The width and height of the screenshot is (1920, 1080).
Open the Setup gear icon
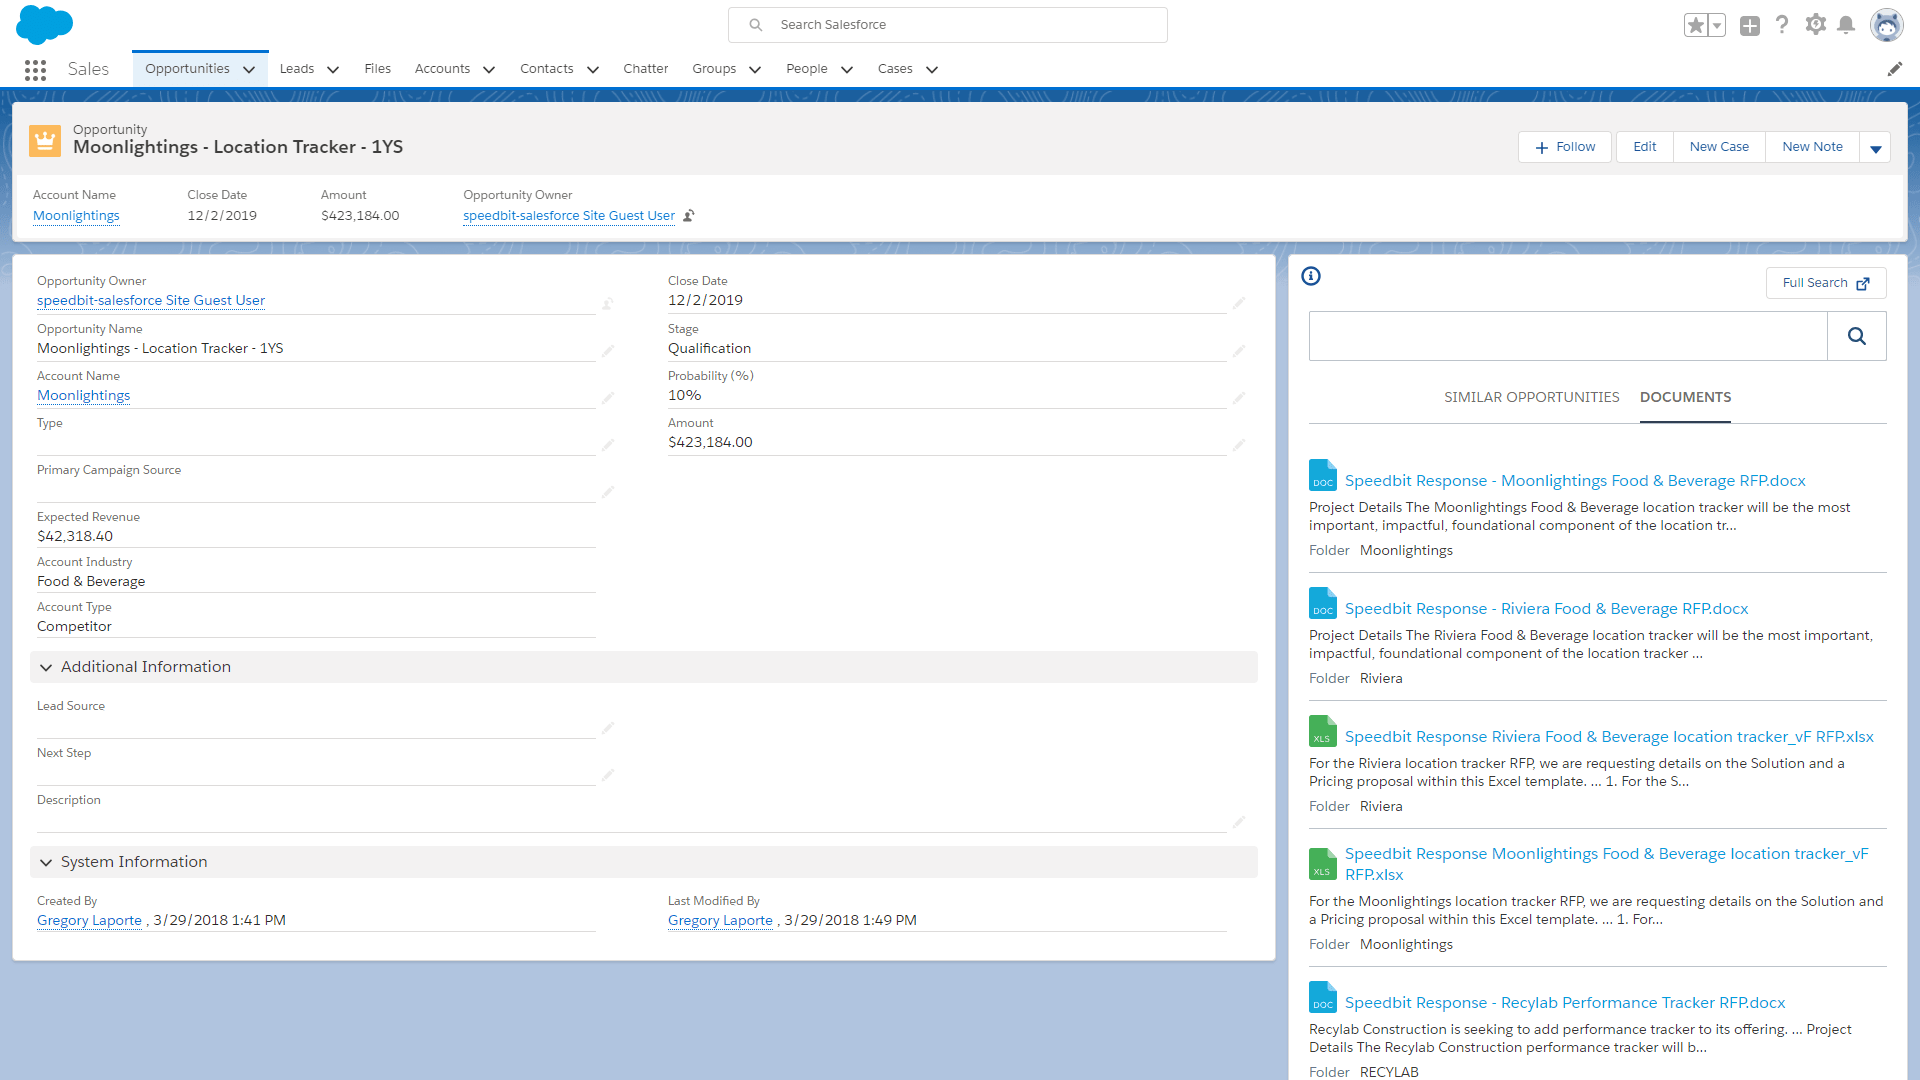coord(1815,25)
